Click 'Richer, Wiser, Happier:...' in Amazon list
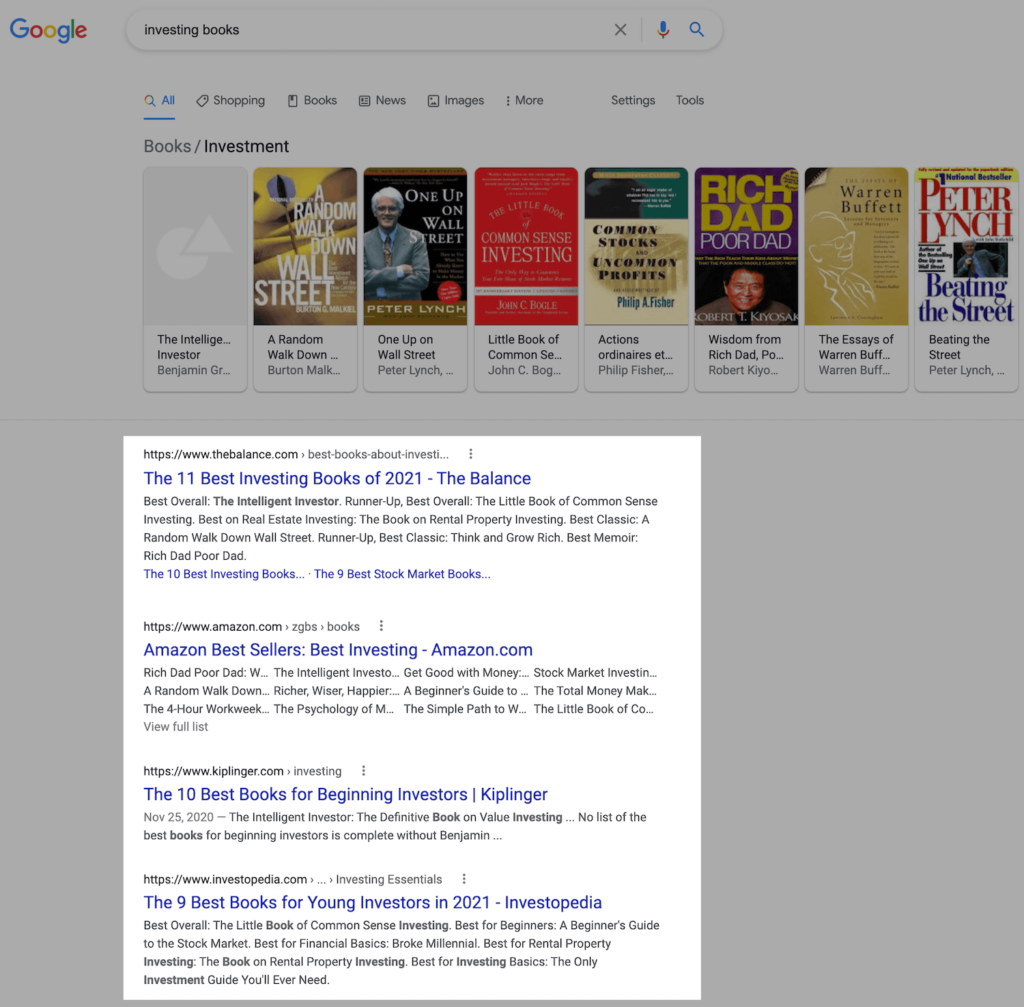This screenshot has width=1024, height=1007. point(336,691)
